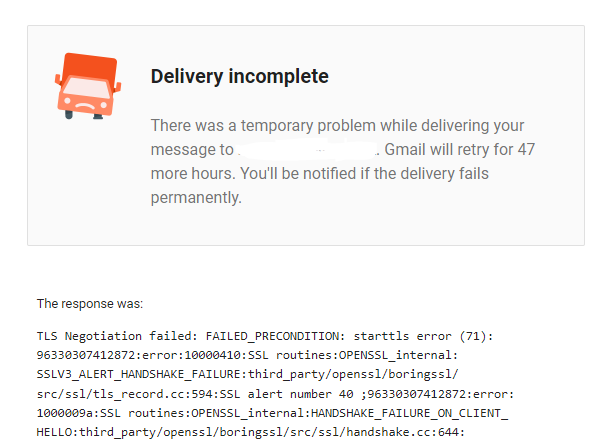Click the "Delivery incomplete" heading
Screen dimensions: 600x443
pyautogui.click(x=239, y=76)
